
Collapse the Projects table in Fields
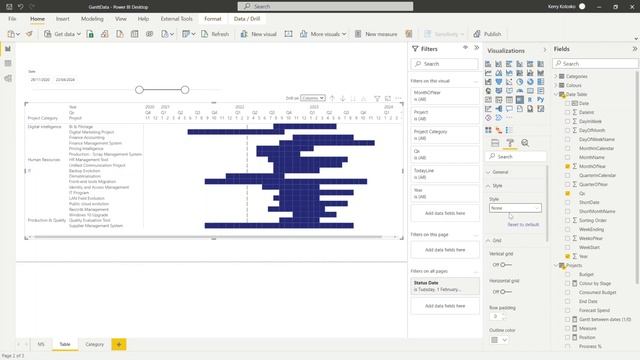(x=556, y=265)
